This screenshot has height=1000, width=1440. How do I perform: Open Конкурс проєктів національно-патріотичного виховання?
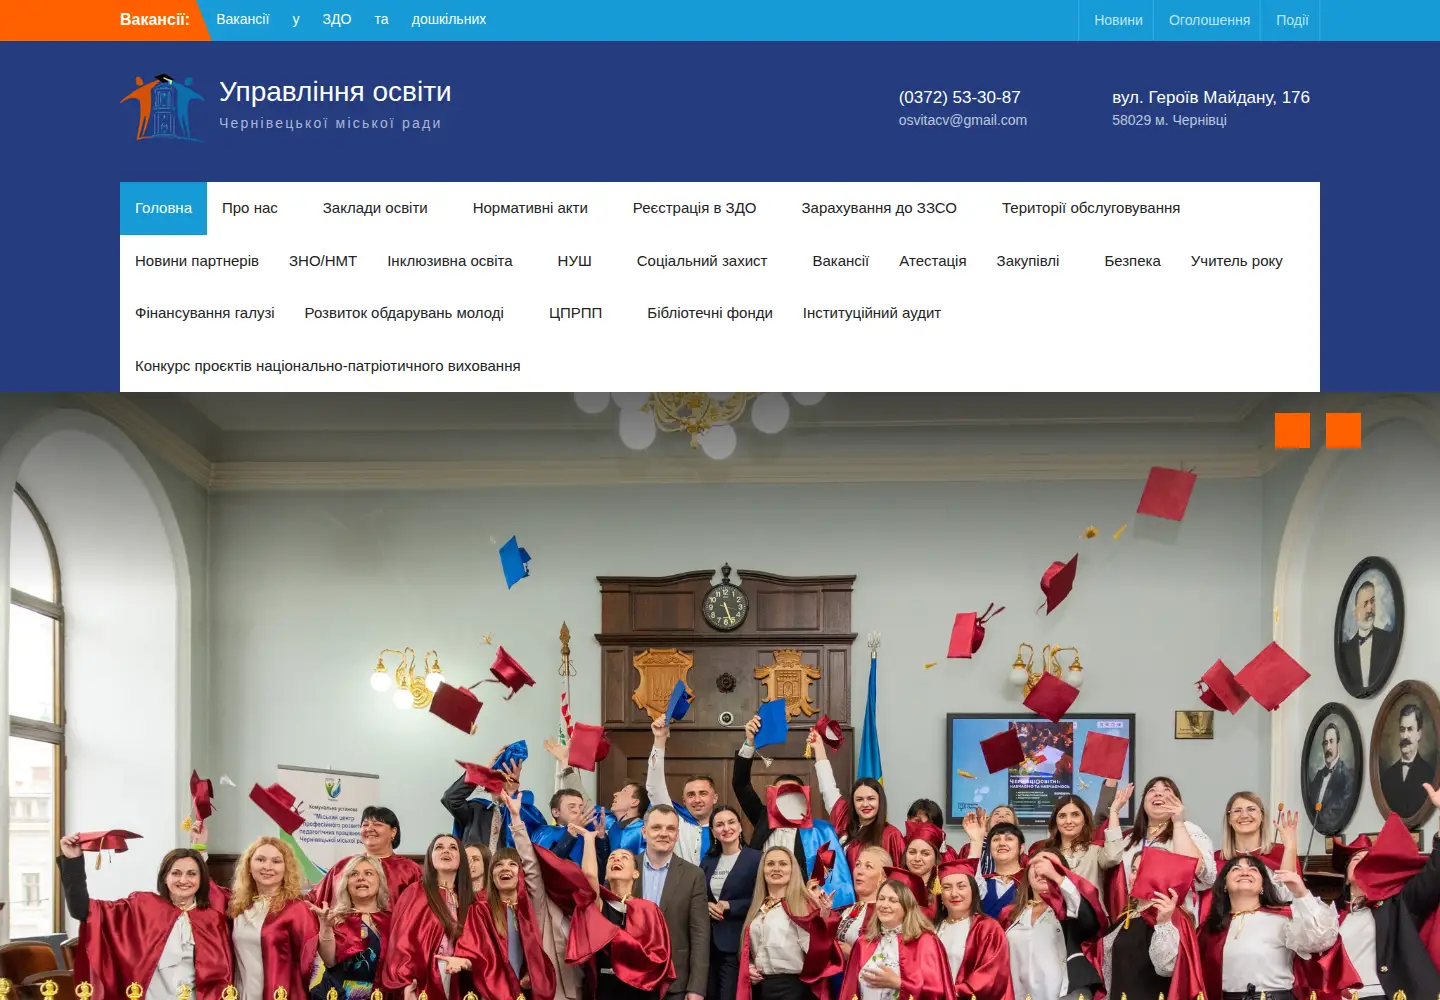point(328,366)
